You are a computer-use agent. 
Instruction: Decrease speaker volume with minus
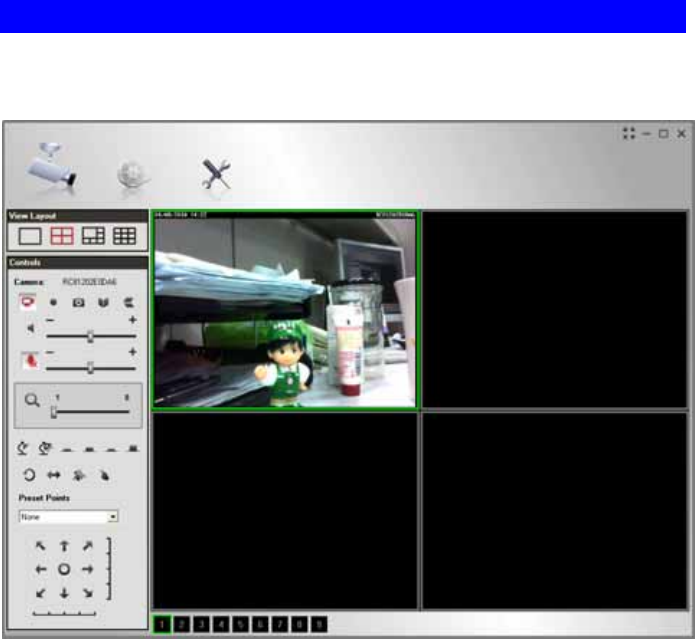click(x=50, y=320)
